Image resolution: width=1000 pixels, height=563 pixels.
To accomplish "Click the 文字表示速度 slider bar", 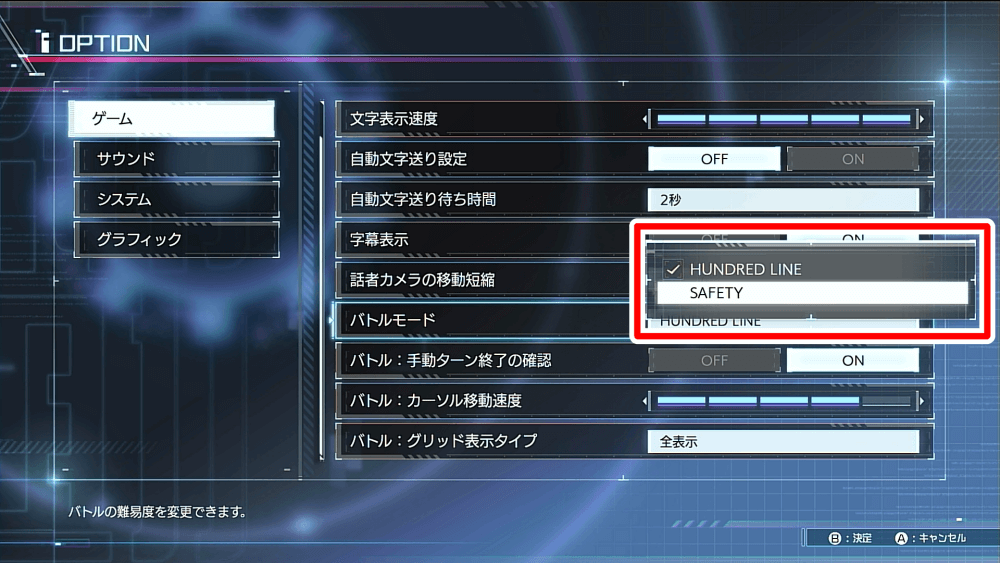I will coord(783,119).
